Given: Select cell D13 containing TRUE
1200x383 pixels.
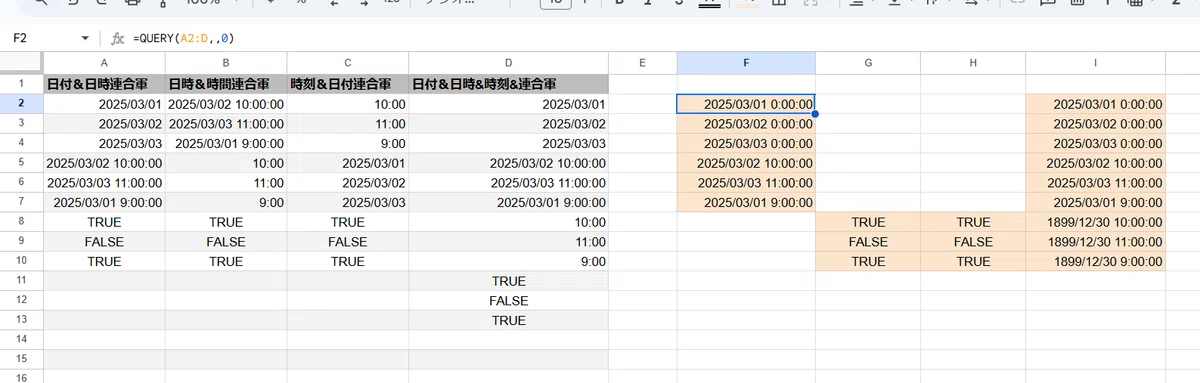Looking at the screenshot, I should tap(508, 320).
